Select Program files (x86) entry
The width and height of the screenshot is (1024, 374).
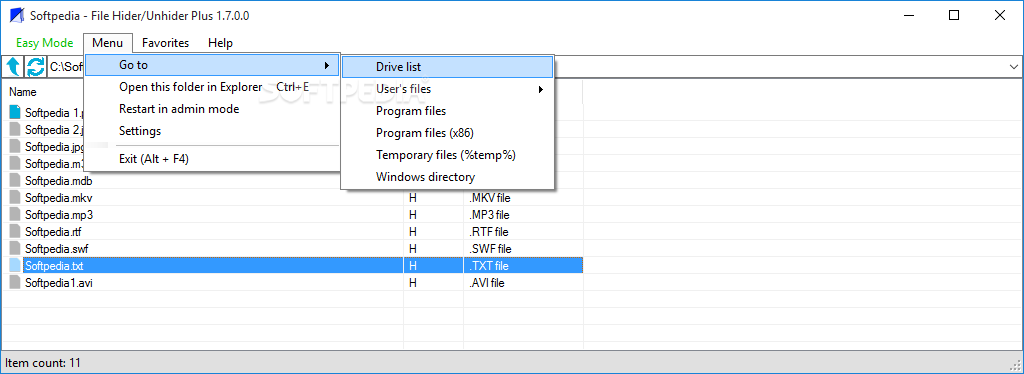coord(447,133)
